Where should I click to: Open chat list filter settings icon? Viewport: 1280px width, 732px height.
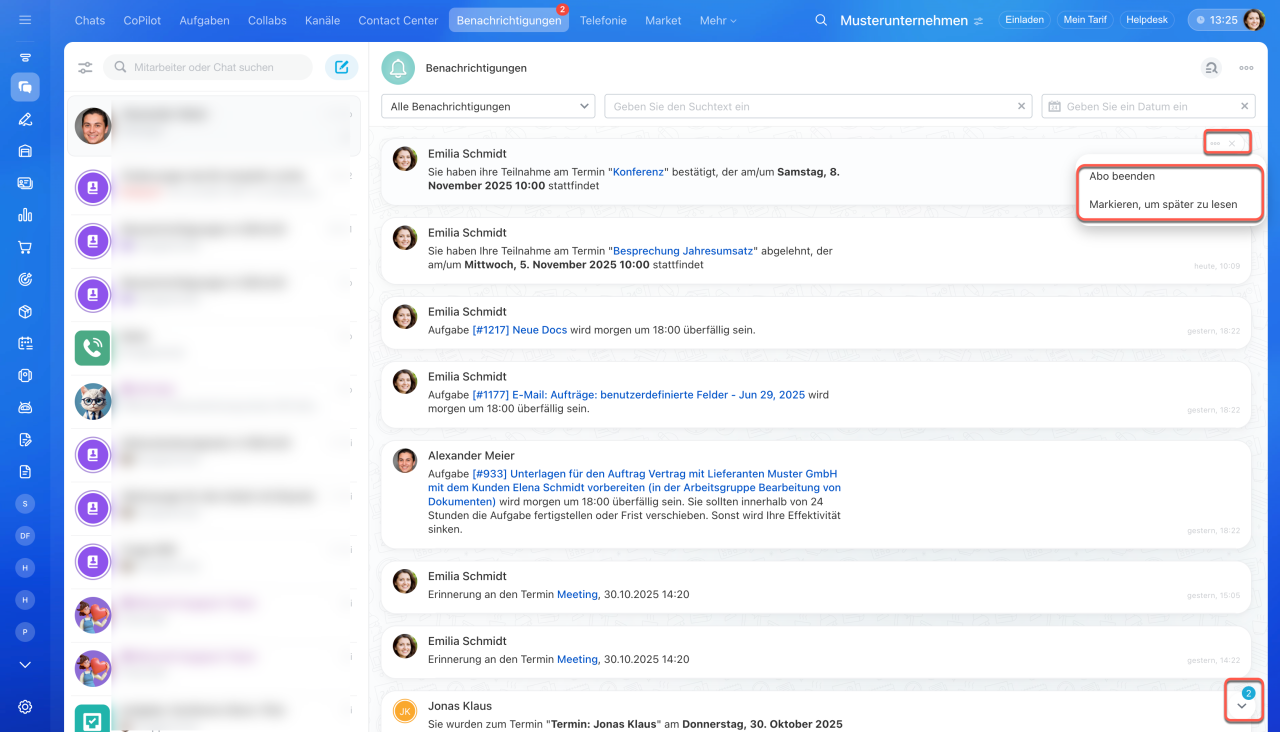click(85, 68)
